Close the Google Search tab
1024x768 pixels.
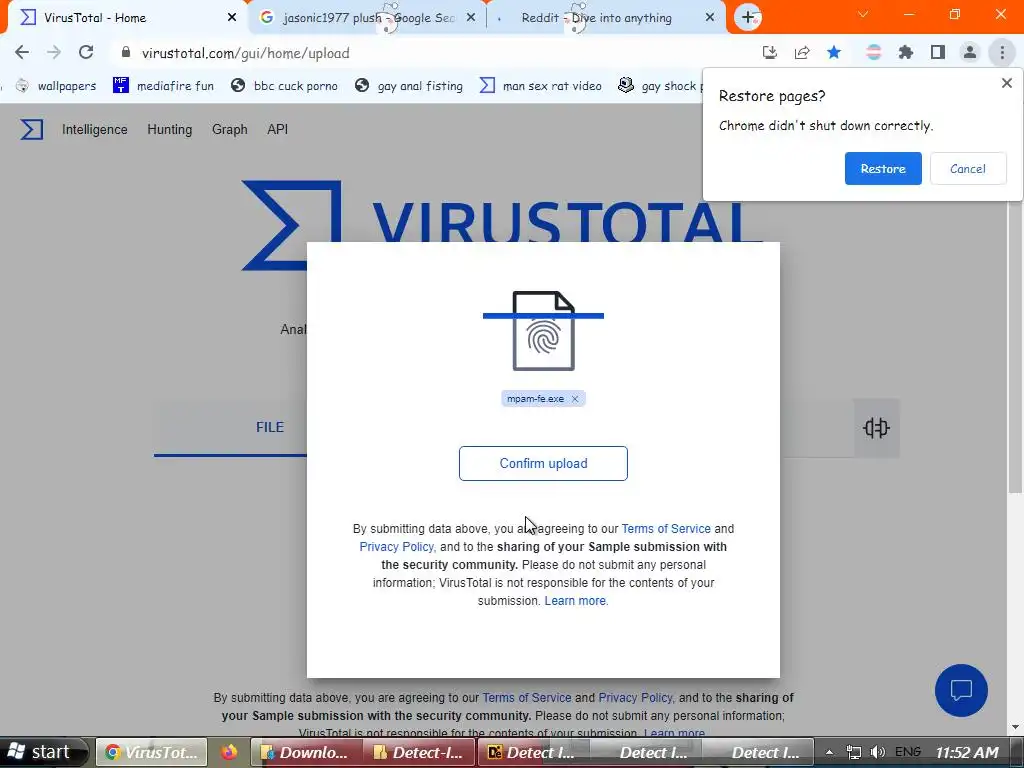[471, 18]
